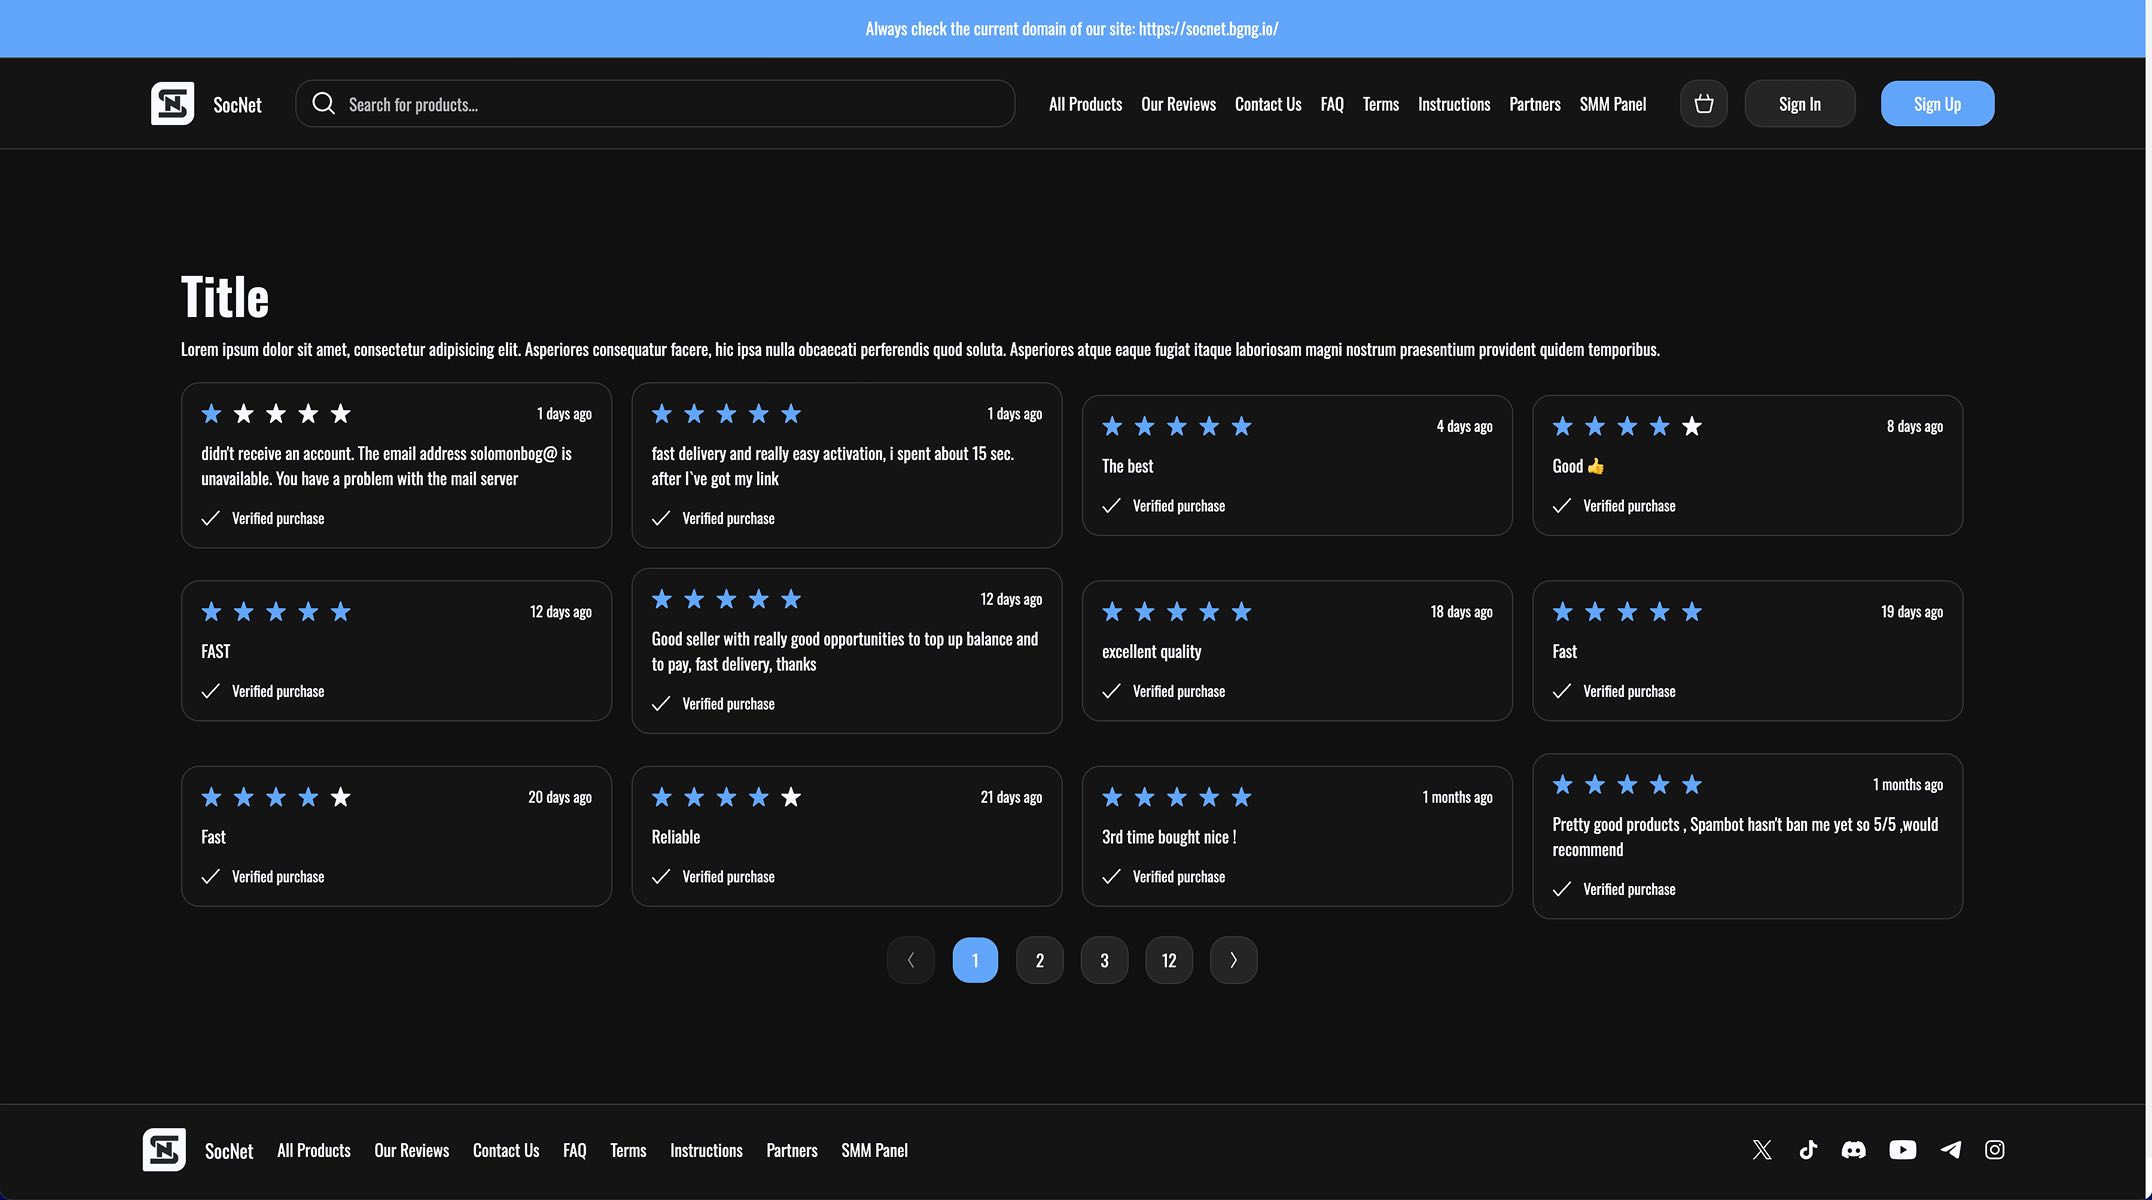The image size is (2152, 1200).
Task: Click the 'Good seller with really good opportunities' review text
Action: [x=845, y=651]
